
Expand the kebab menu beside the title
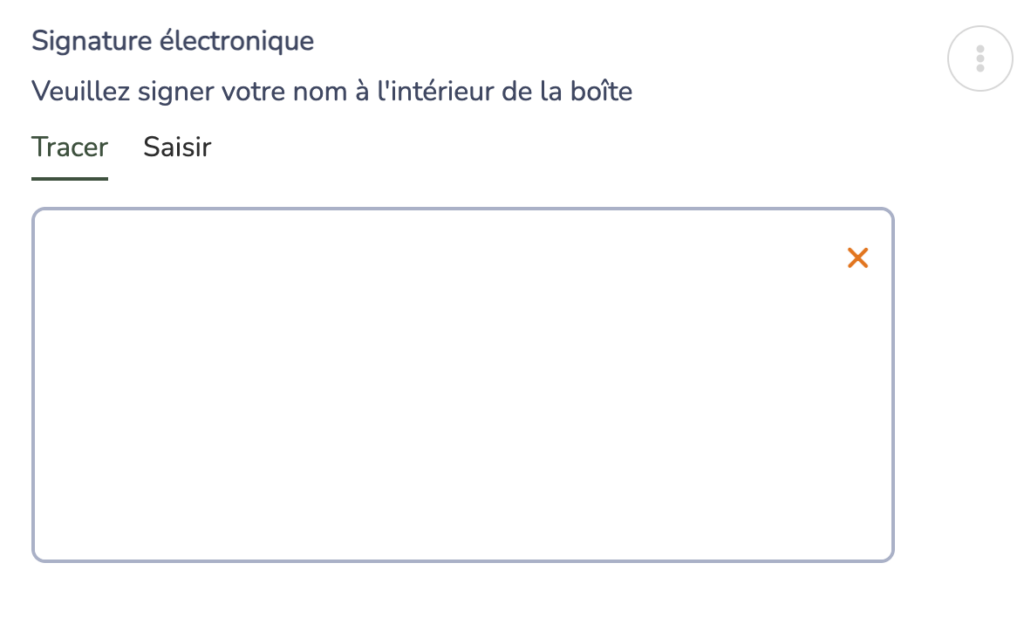click(980, 59)
